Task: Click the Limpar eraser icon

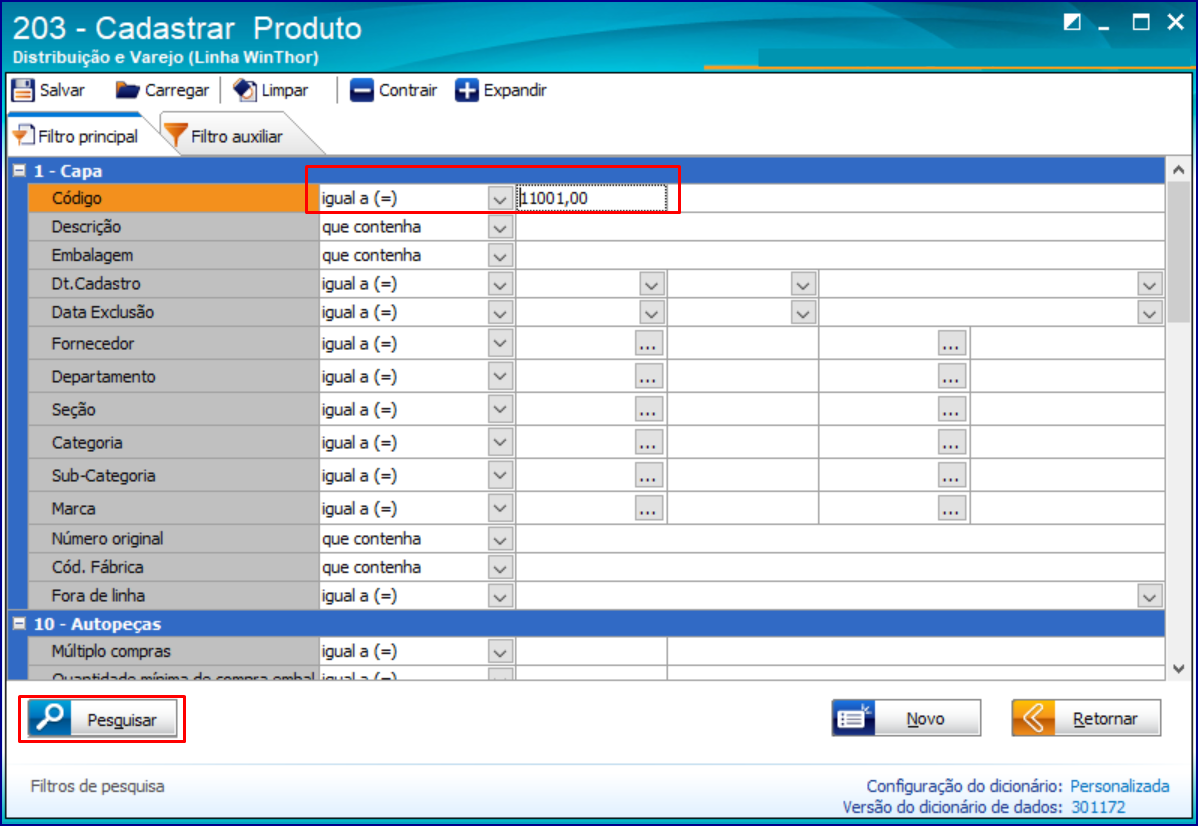Action: click(x=244, y=90)
